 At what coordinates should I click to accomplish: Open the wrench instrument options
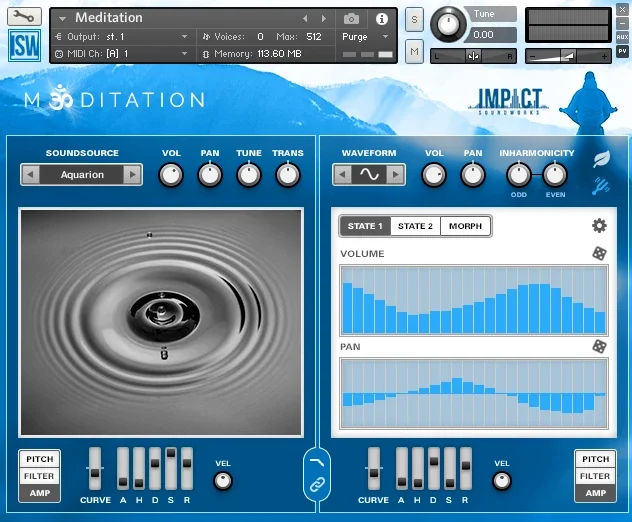click(x=24, y=17)
